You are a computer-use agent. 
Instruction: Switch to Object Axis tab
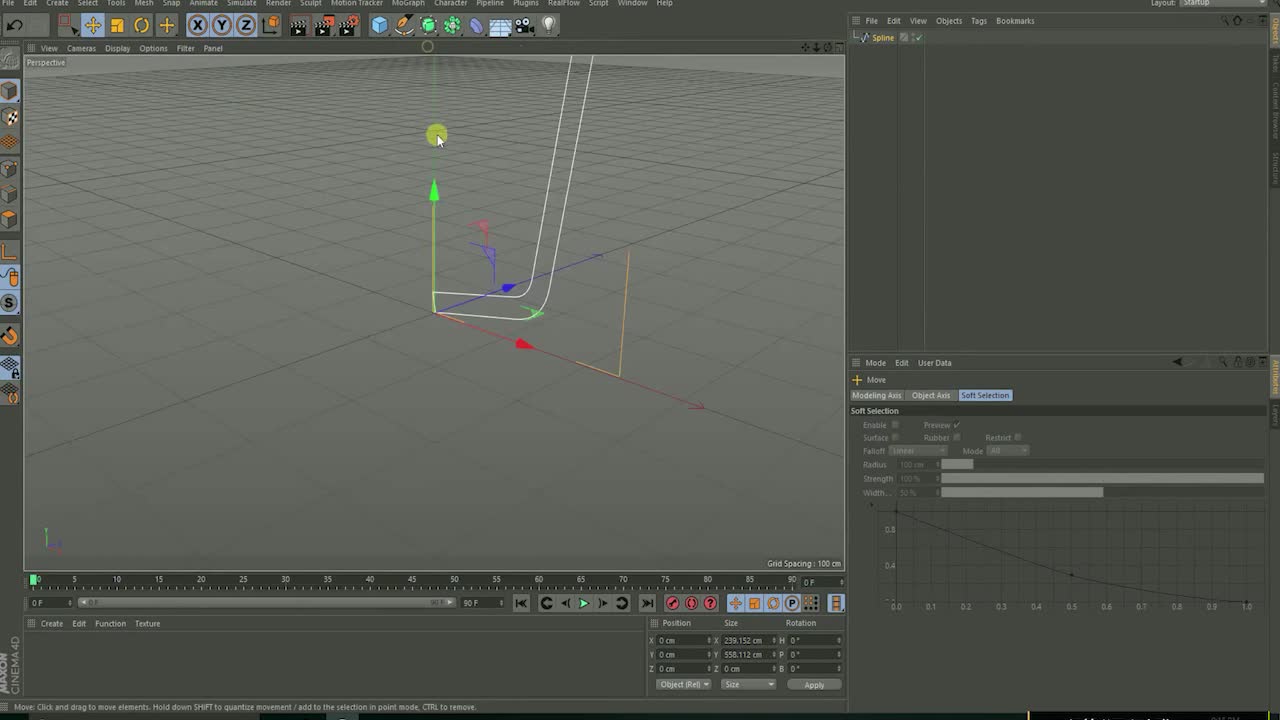(931, 395)
